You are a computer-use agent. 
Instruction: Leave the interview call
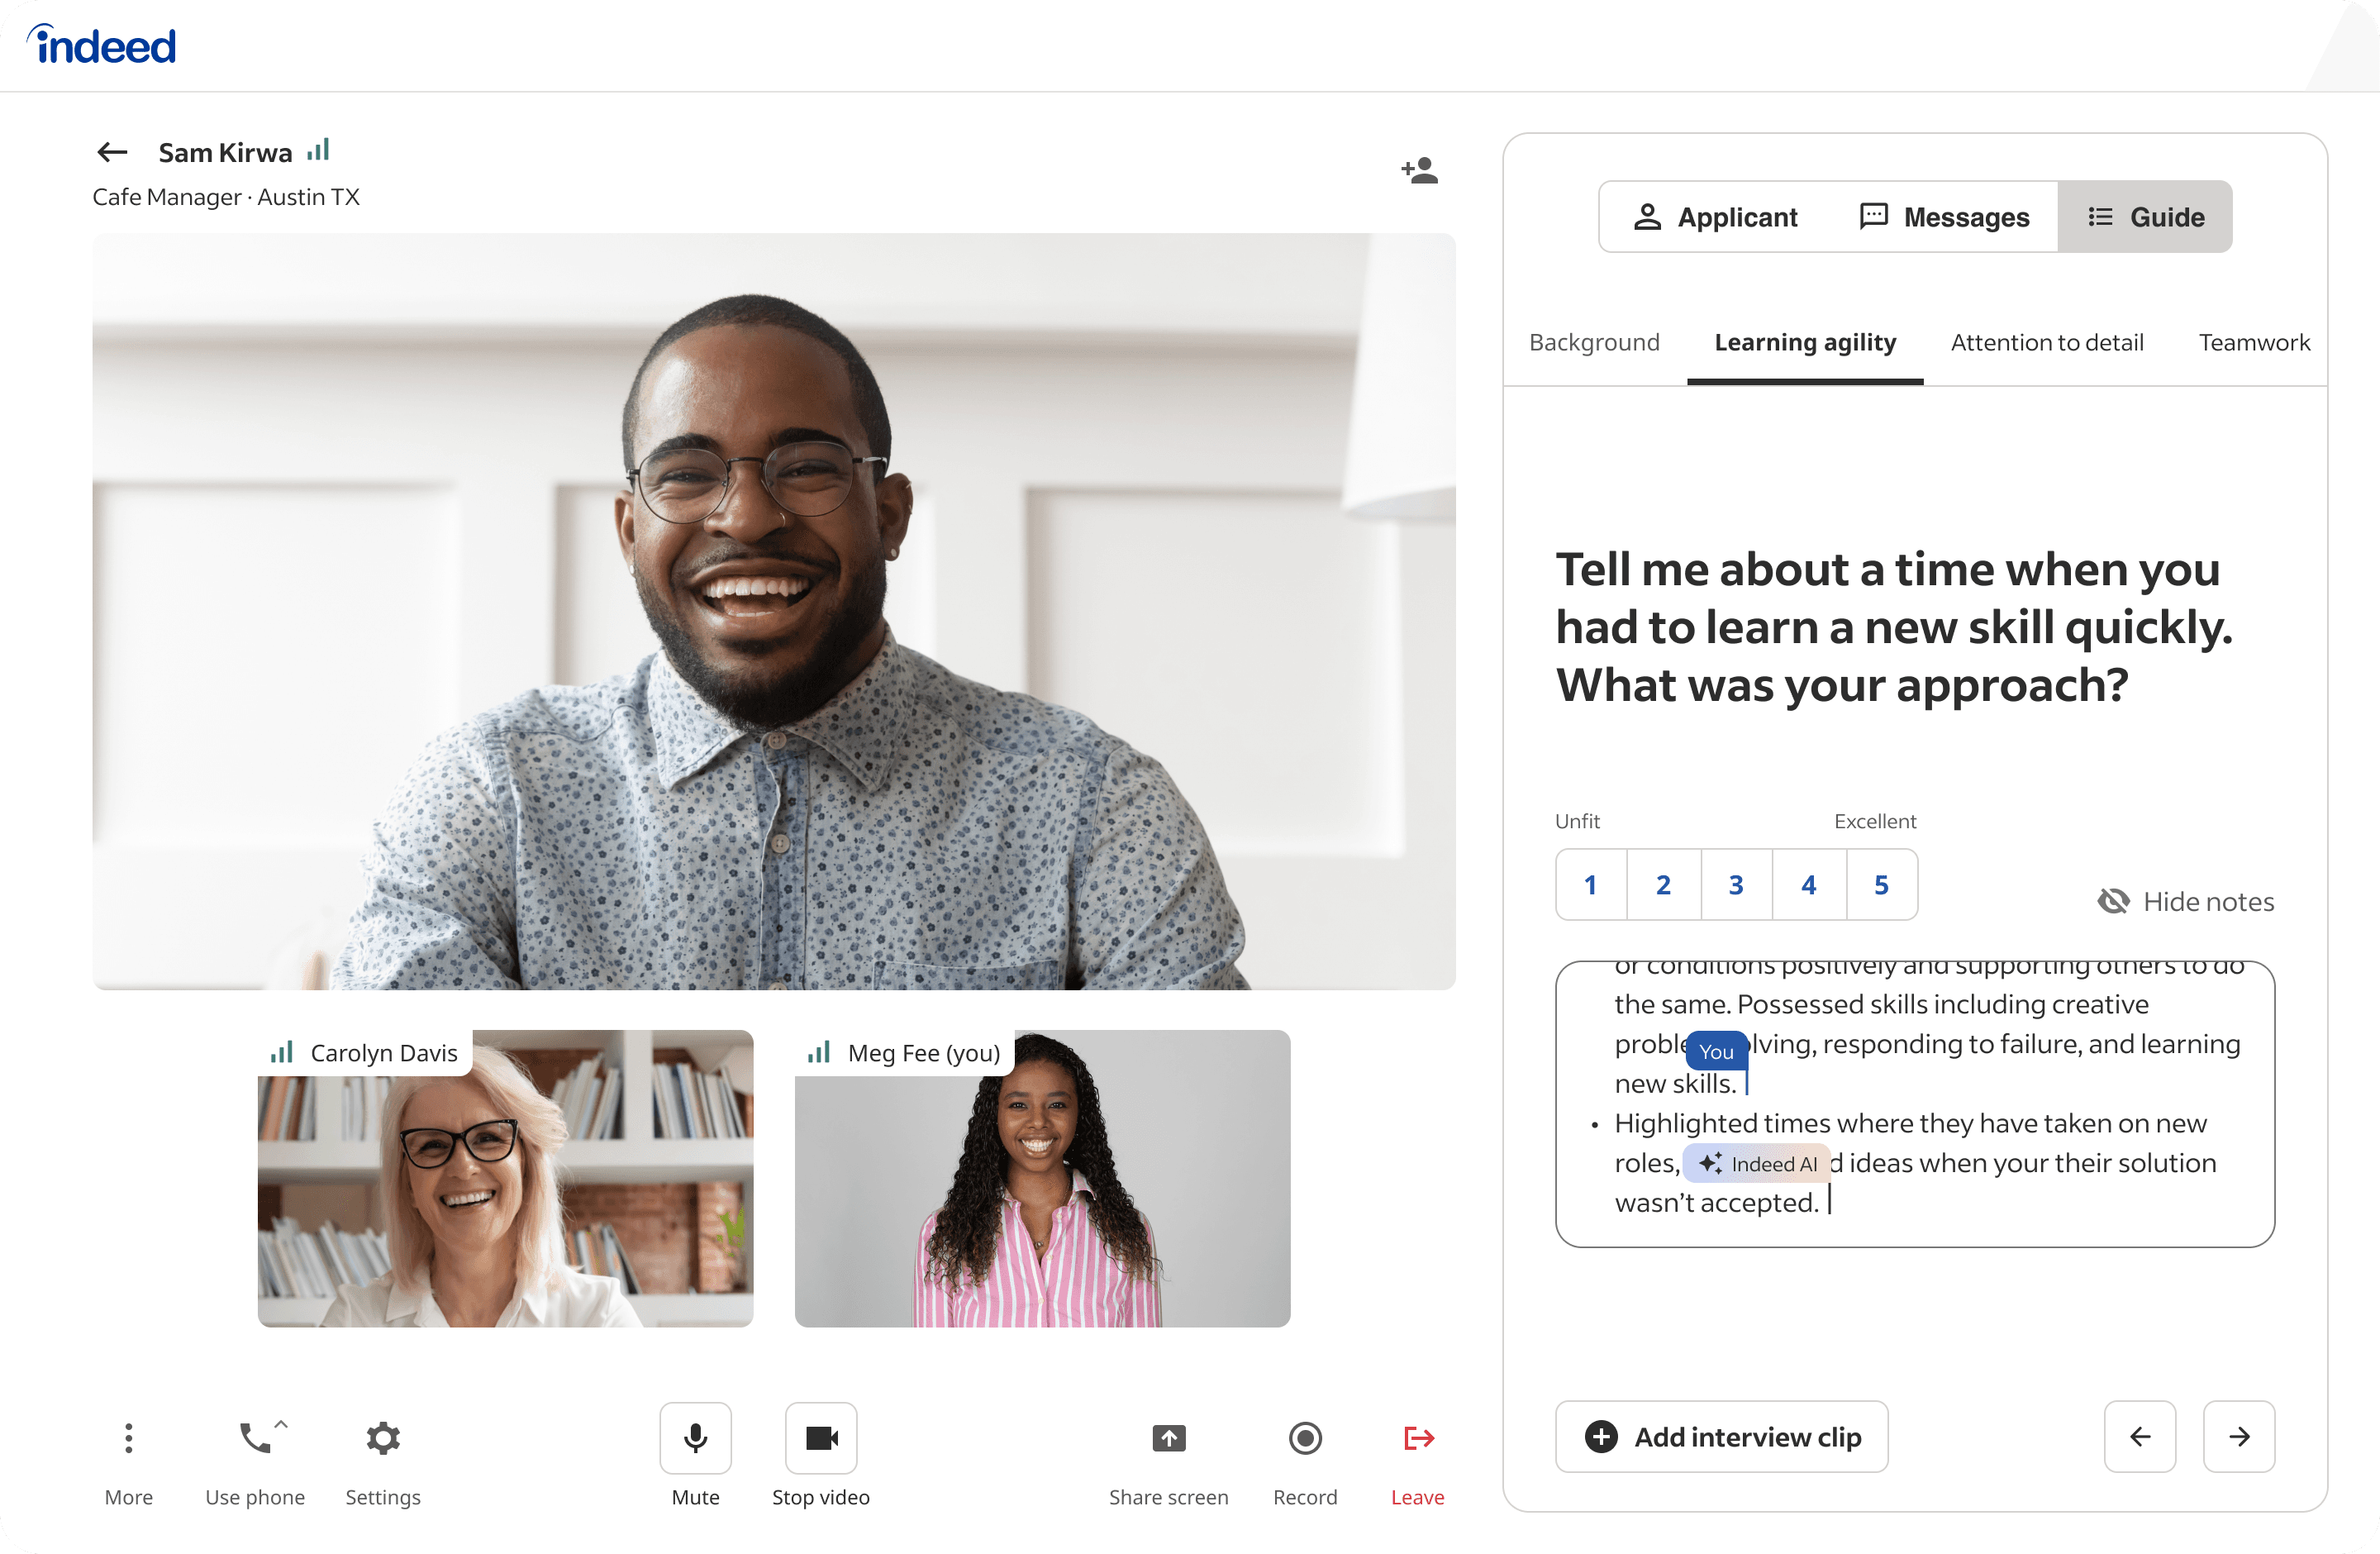pyautogui.click(x=1418, y=1438)
